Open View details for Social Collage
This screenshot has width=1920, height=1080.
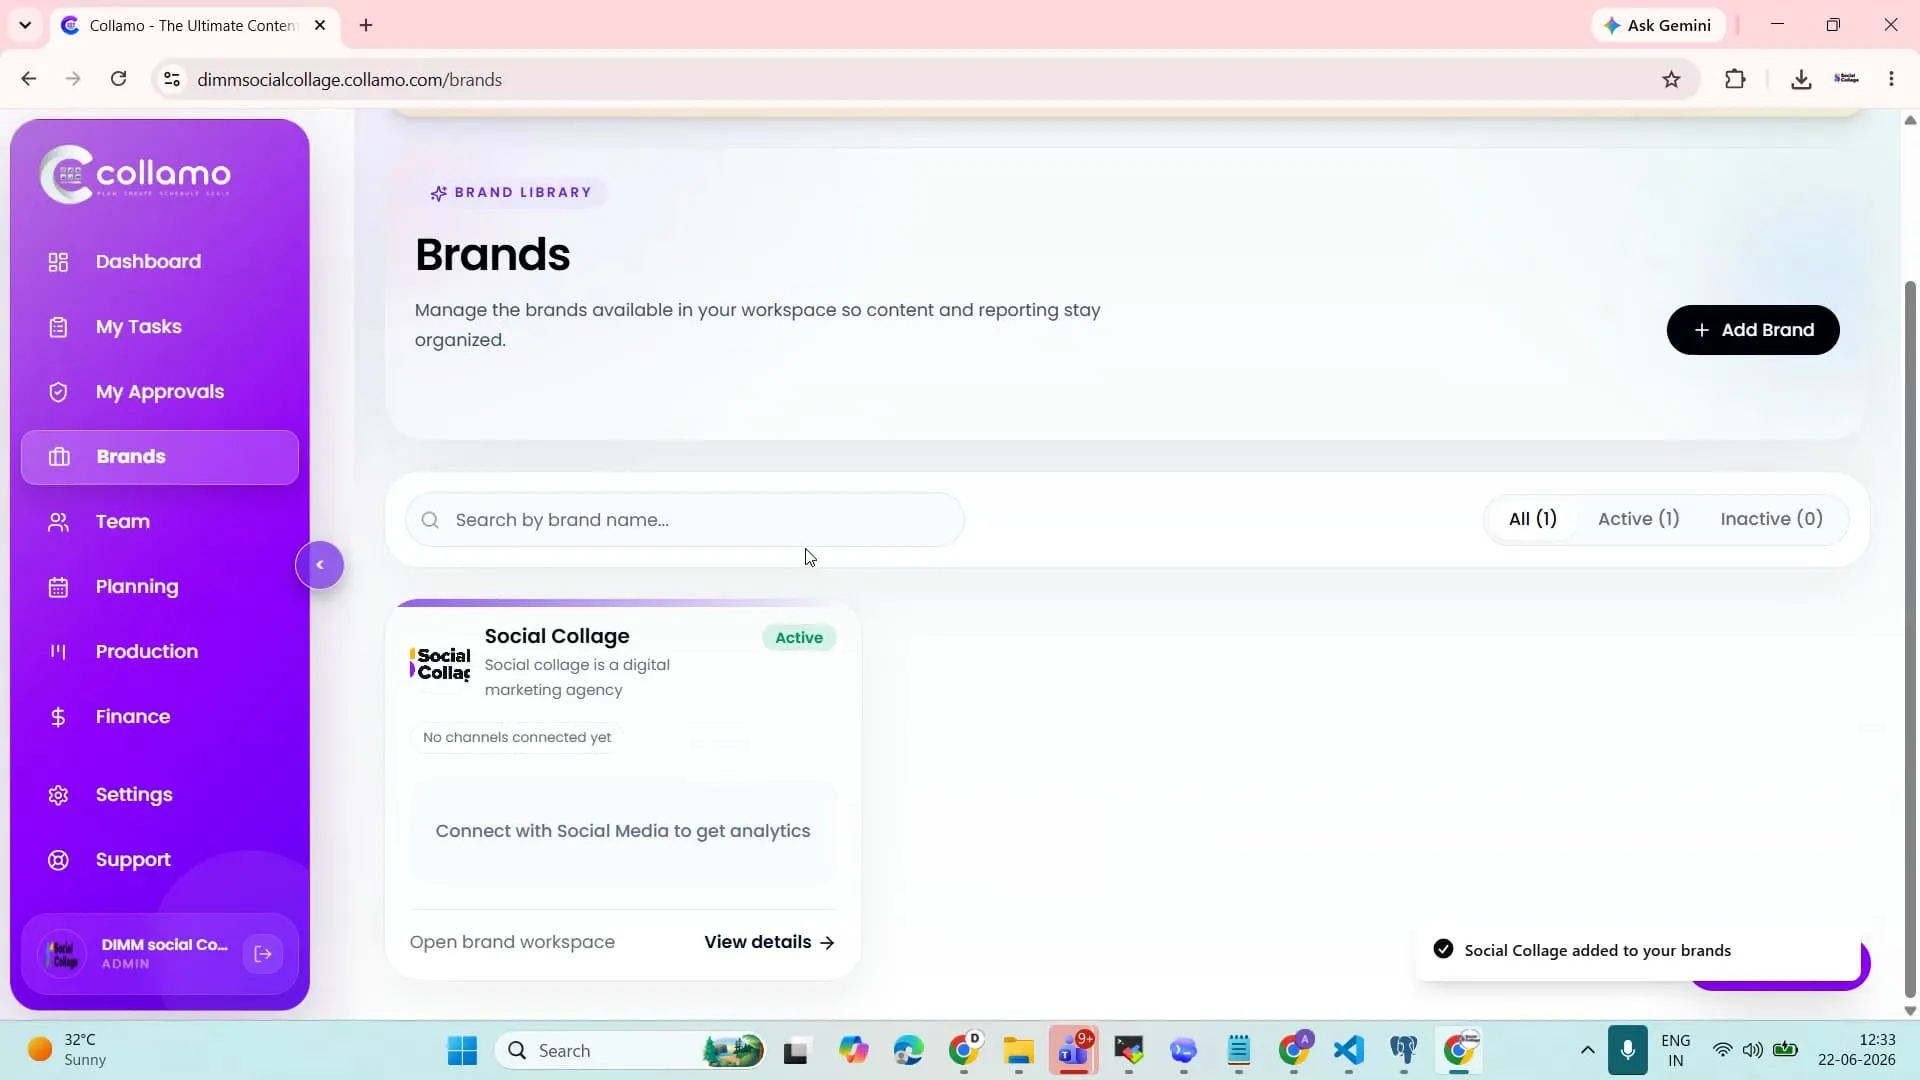coord(769,942)
